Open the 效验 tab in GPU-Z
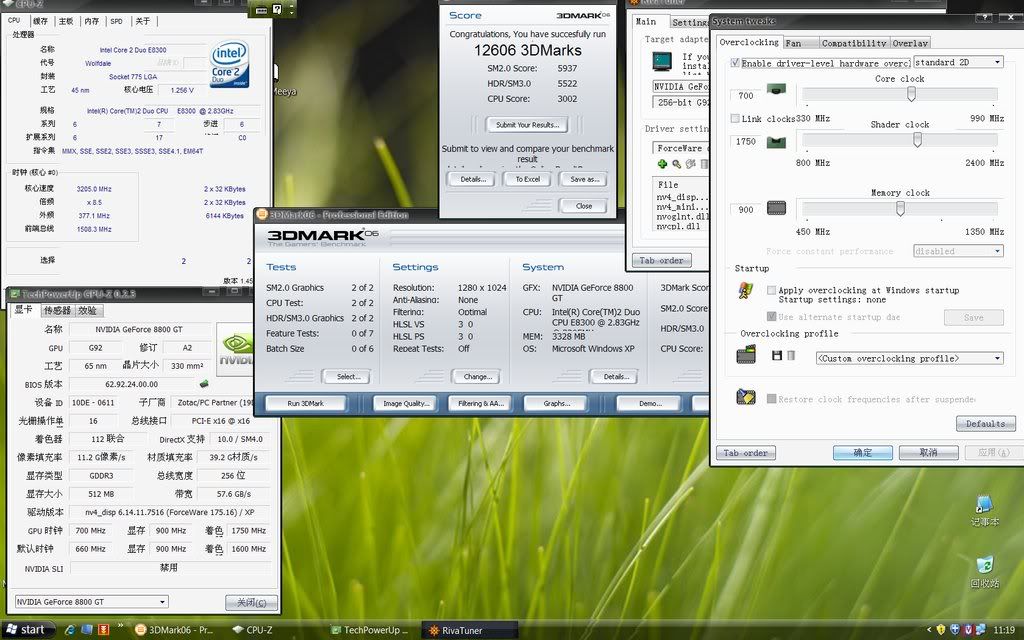Screen dimensions: 1024x640 click(87, 310)
